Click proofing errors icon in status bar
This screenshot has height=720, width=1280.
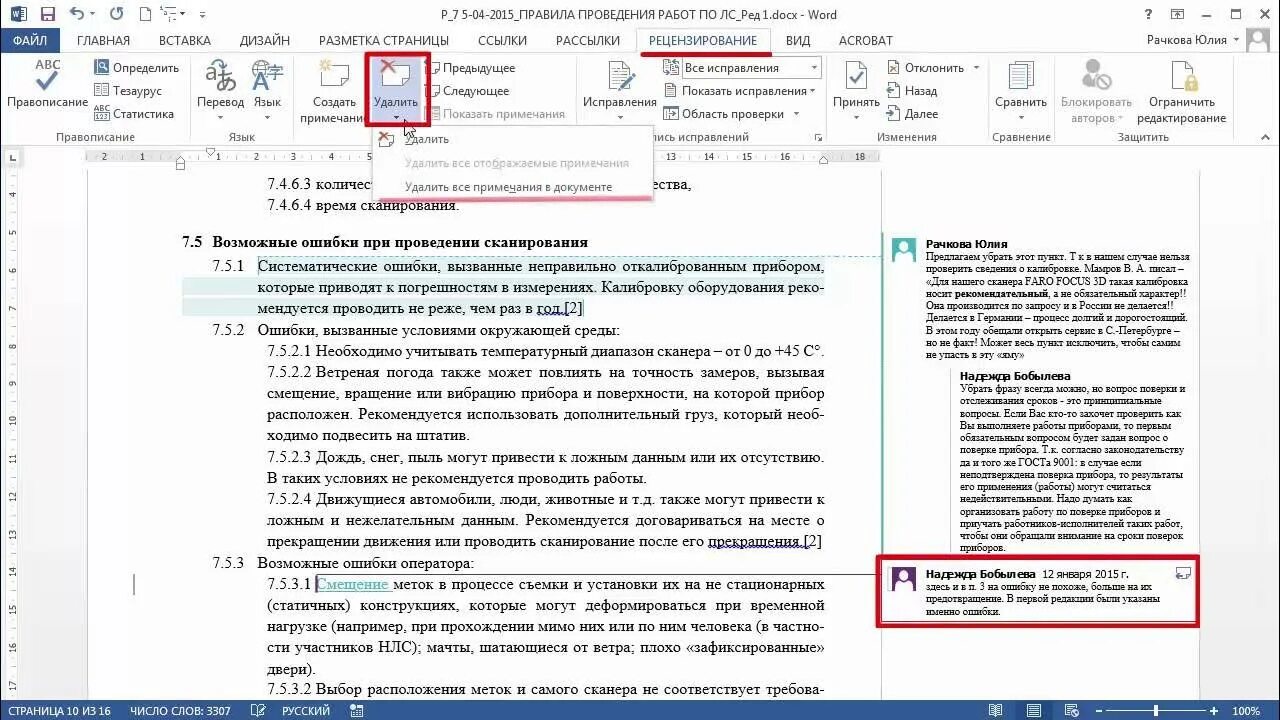click(x=257, y=711)
